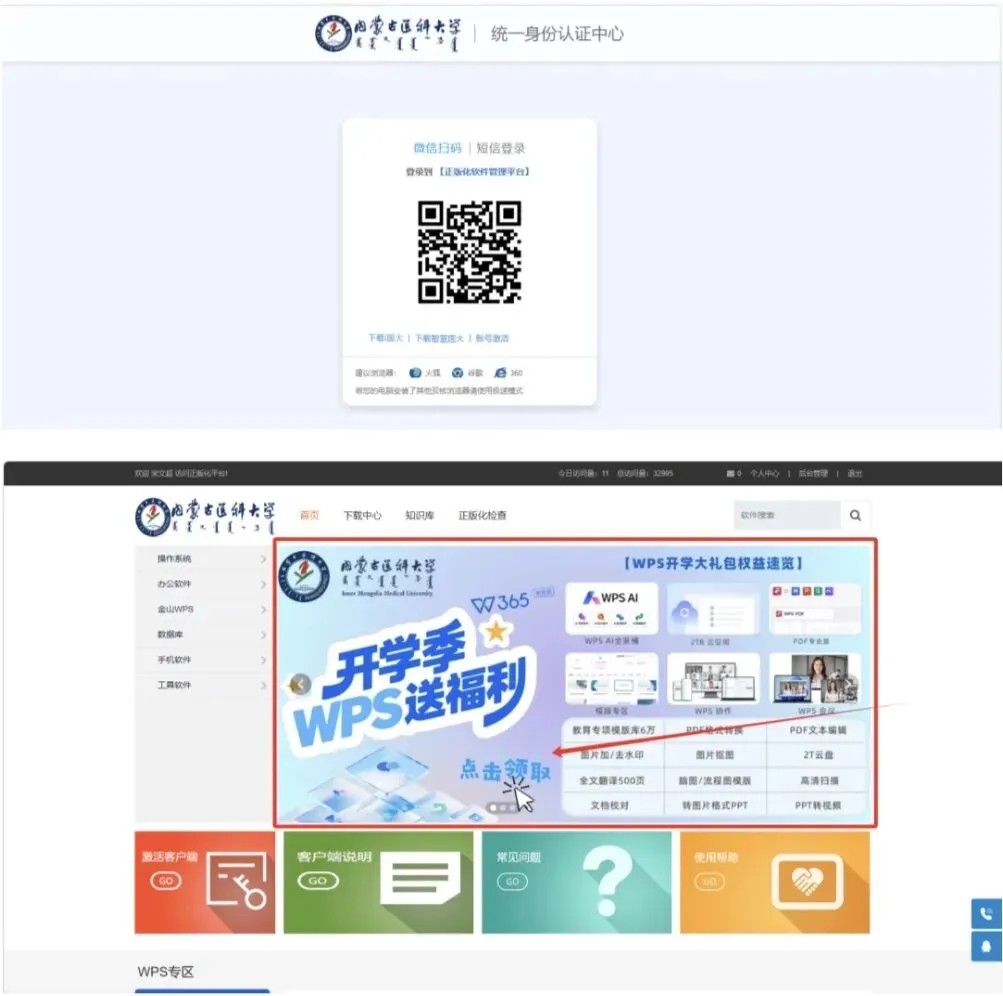This screenshot has height=996, width=1003.
Task: Click the carousel pagination dots
Action: coord(503,808)
